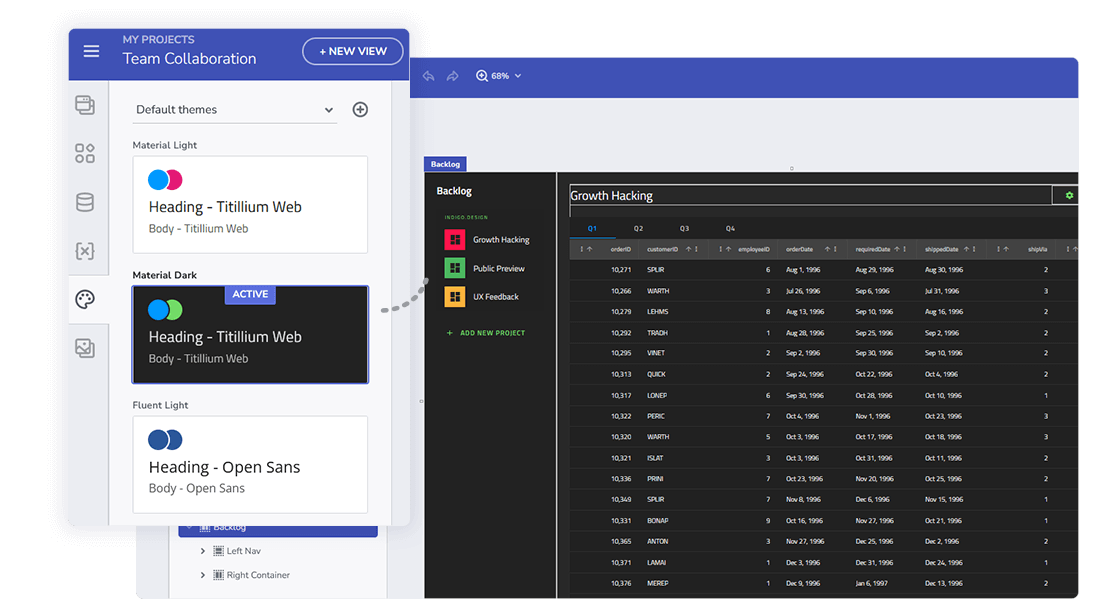
Task: Open the Default themes dropdown
Action: [x=235, y=109]
